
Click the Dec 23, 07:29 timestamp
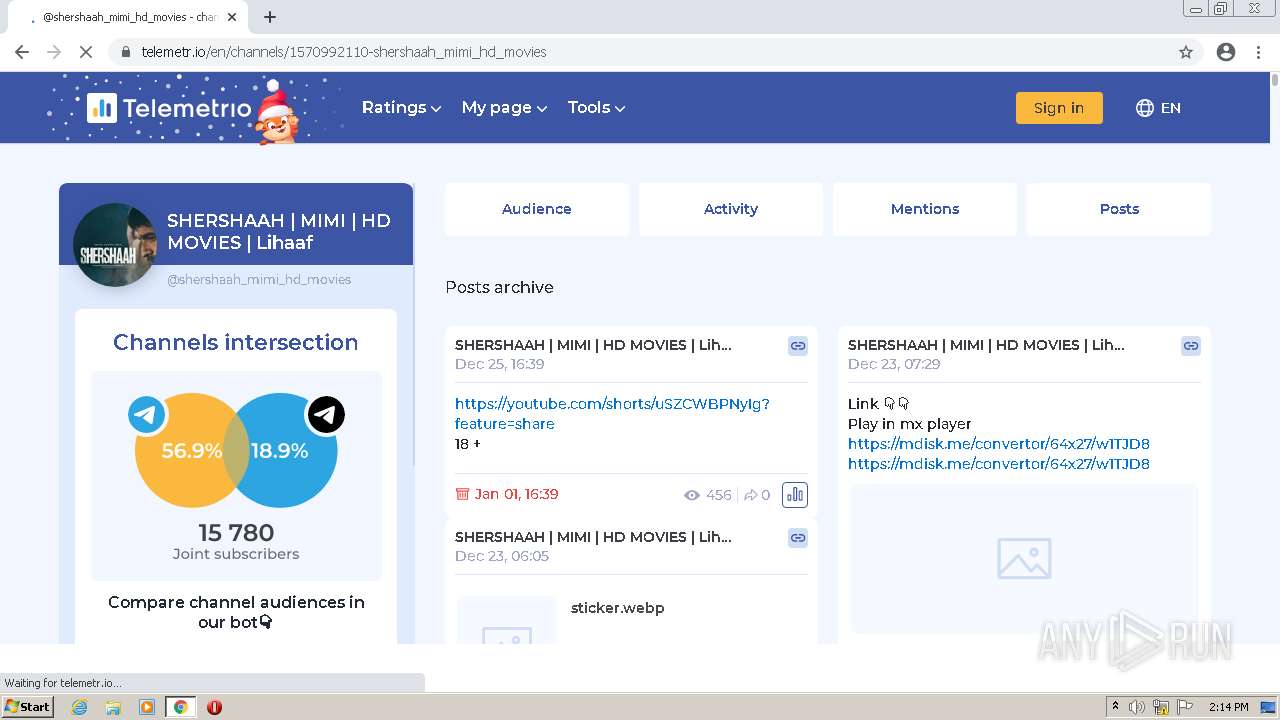[x=894, y=364]
